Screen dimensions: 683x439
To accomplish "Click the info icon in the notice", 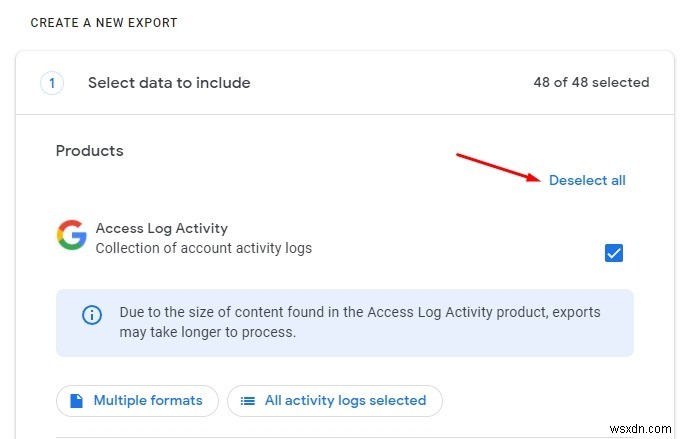I will (92, 314).
